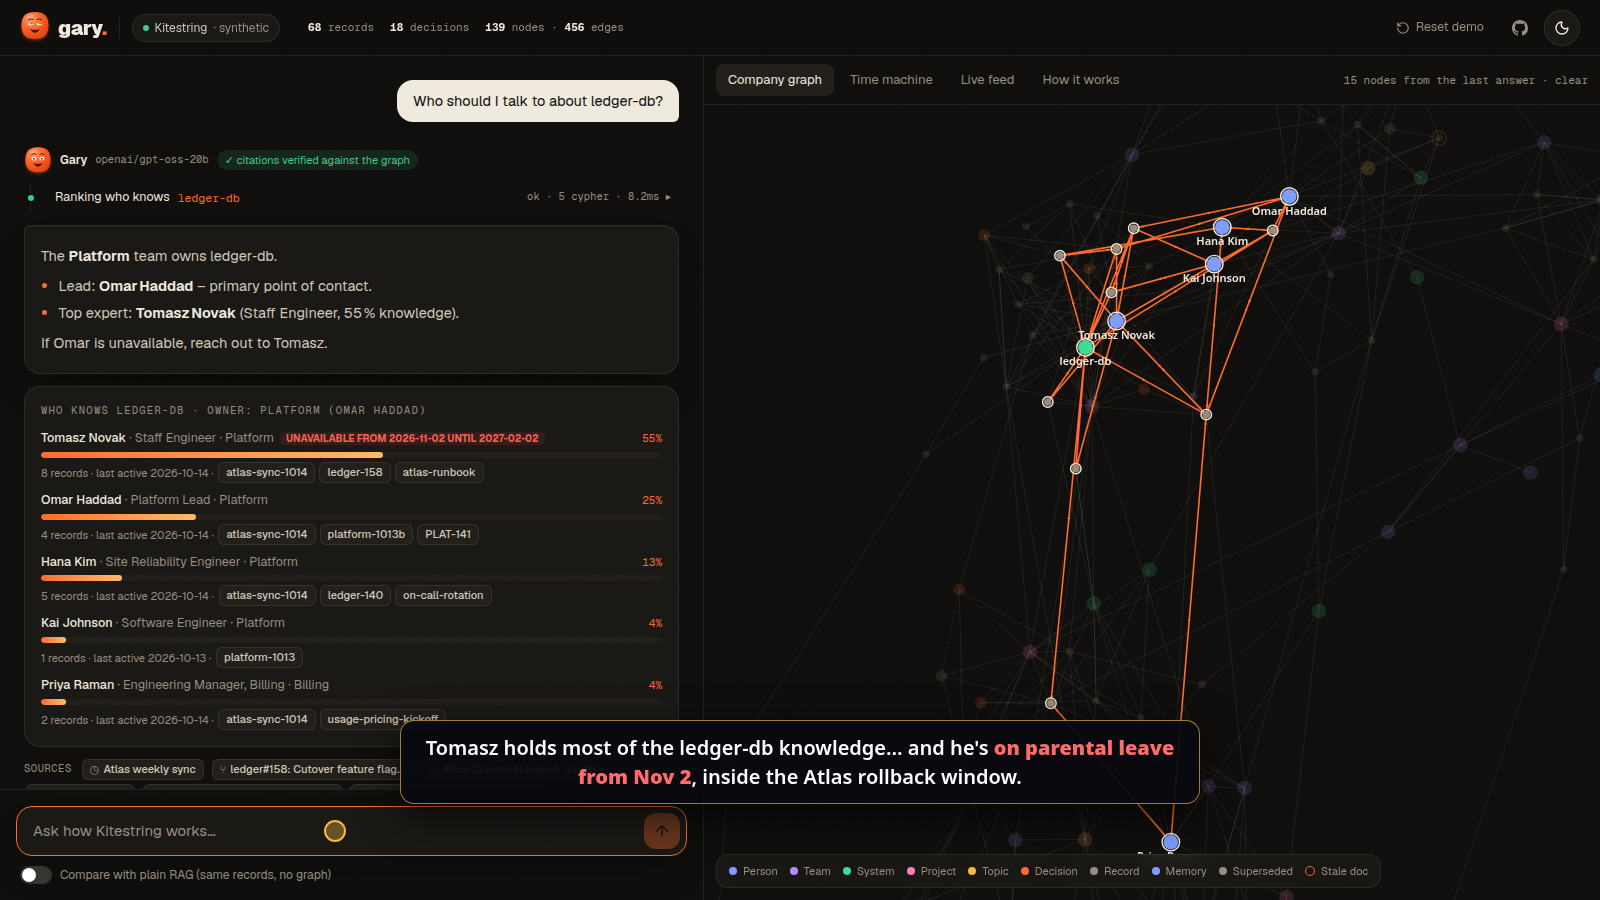Toggle the Person legend filter

point(753,871)
